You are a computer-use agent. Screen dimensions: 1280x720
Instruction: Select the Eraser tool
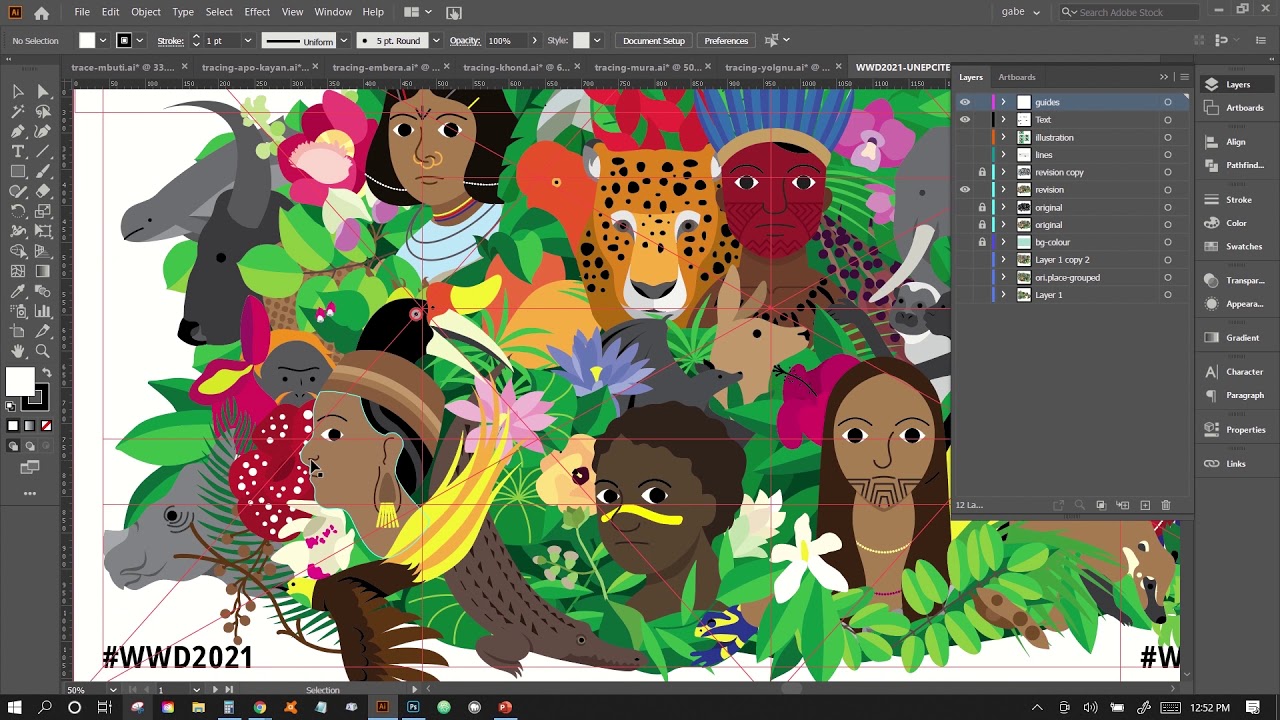tap(43, 191)
